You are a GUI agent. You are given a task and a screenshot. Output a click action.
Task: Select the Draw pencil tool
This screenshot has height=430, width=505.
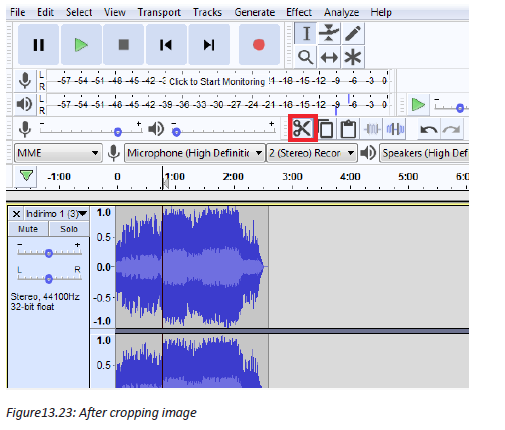pos(353,33)
